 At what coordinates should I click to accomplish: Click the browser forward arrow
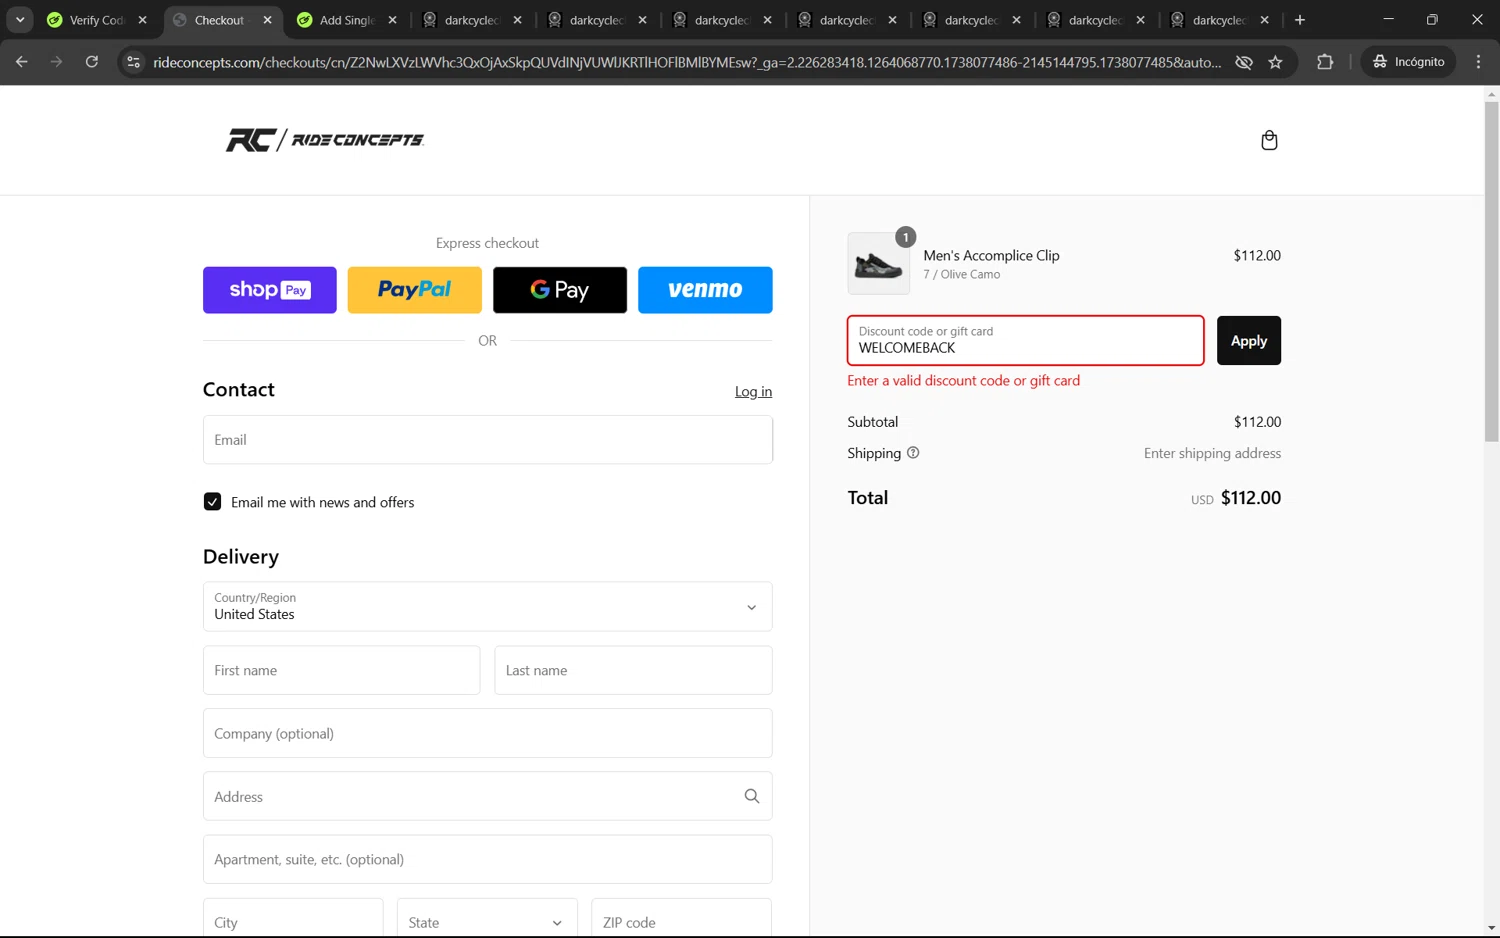point(57,62)
